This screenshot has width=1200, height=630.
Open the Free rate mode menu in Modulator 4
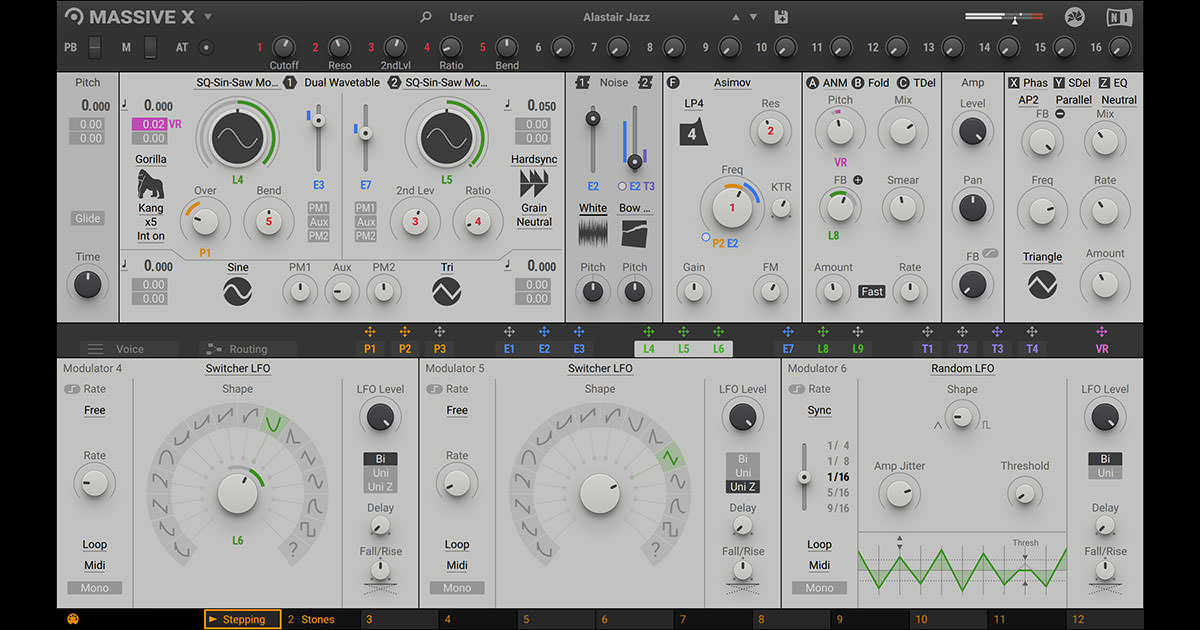95,411
